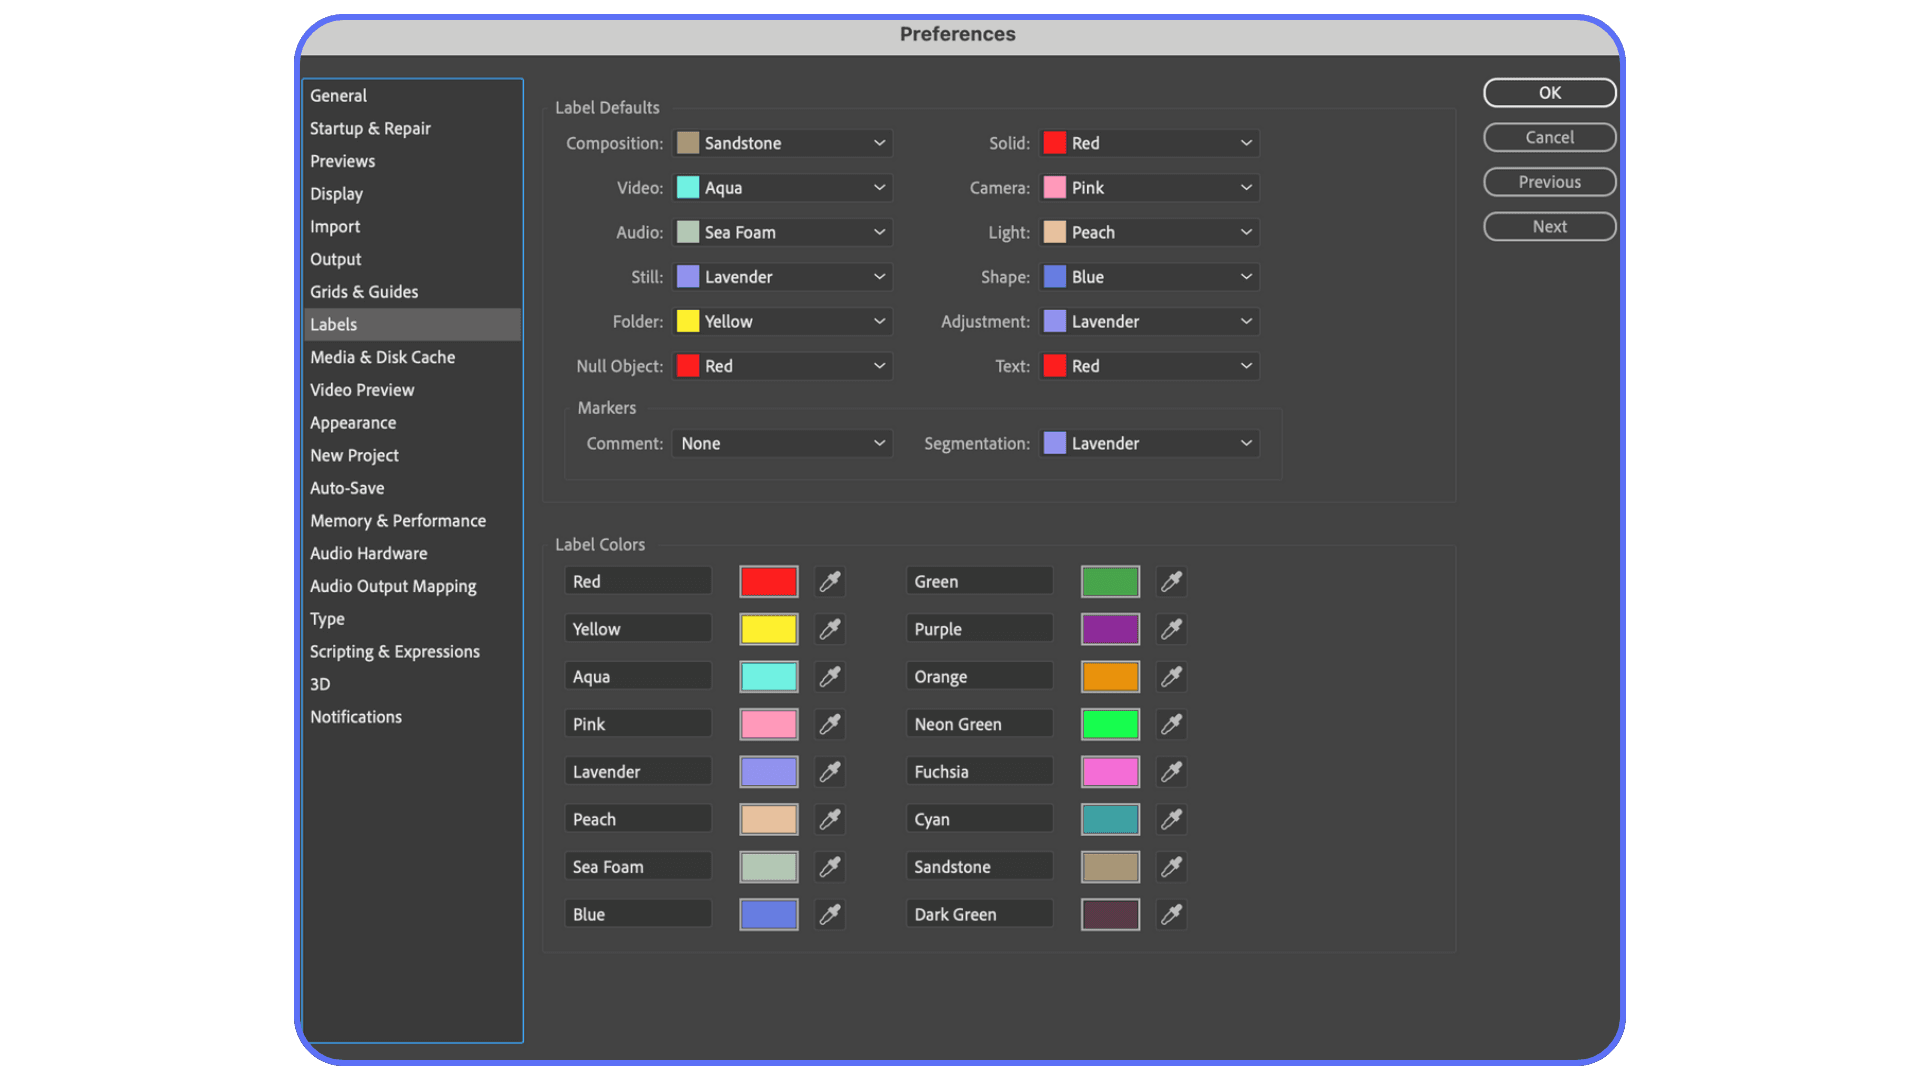Image resolution: width=1920 pixels, height=1080 pixels.
Task: Click the eyedropper for Sandstone
Action: pyautogui.click(x=1171, y=866)
